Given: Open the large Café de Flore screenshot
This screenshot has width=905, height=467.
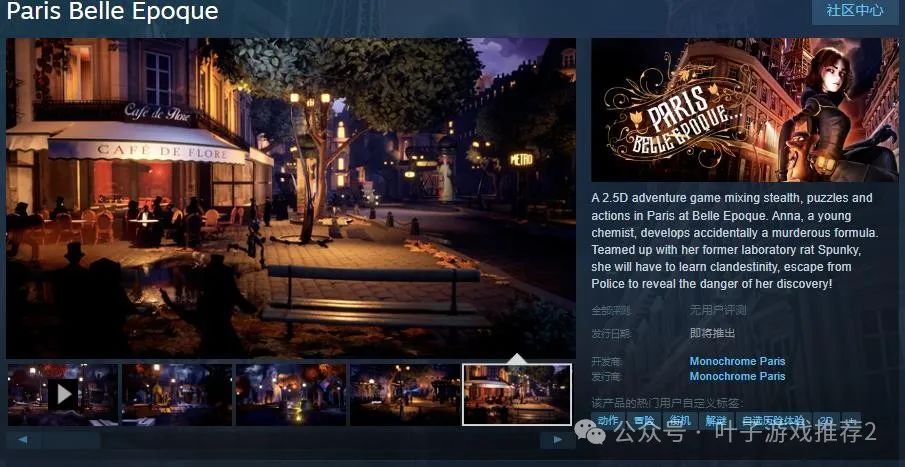Looking at the screenshot, I should click(x=291, y=198).
